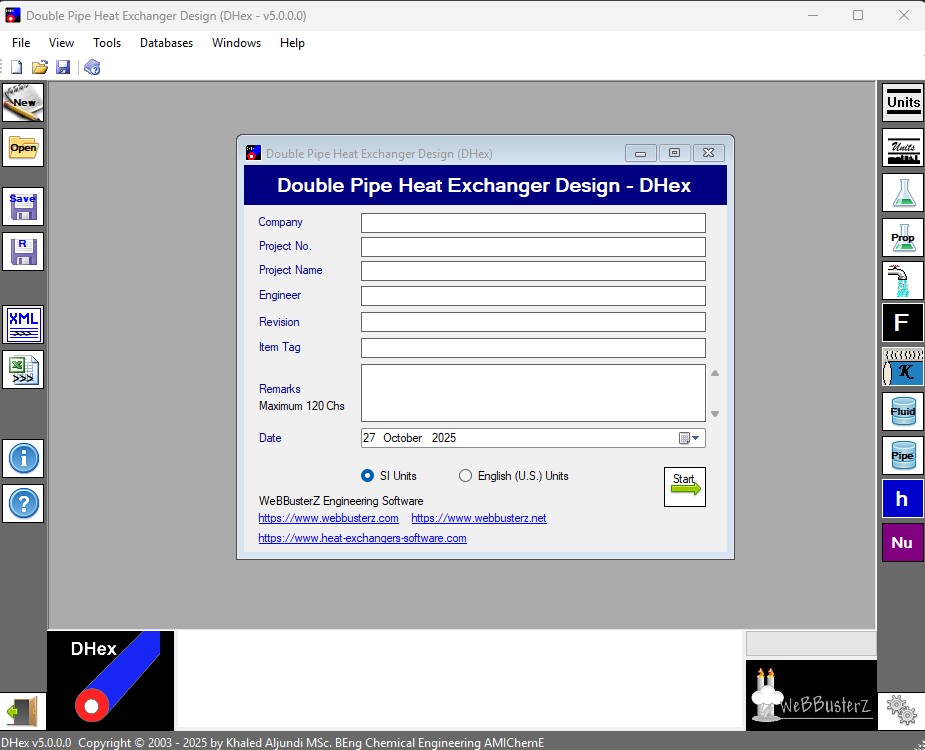Select the English (U.S.) Units option
Viewport: 925px width, 750px height.
[x=465, y=476]
